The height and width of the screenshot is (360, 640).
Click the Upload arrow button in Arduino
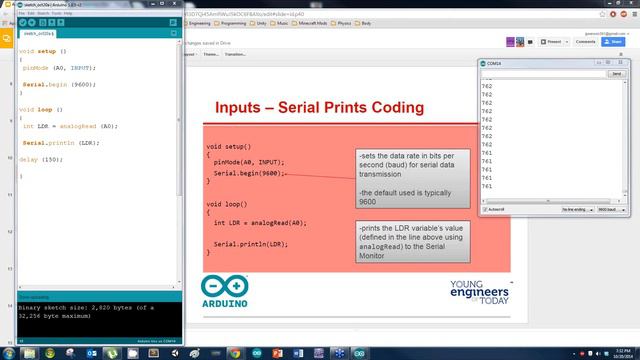tap(32, 22)
